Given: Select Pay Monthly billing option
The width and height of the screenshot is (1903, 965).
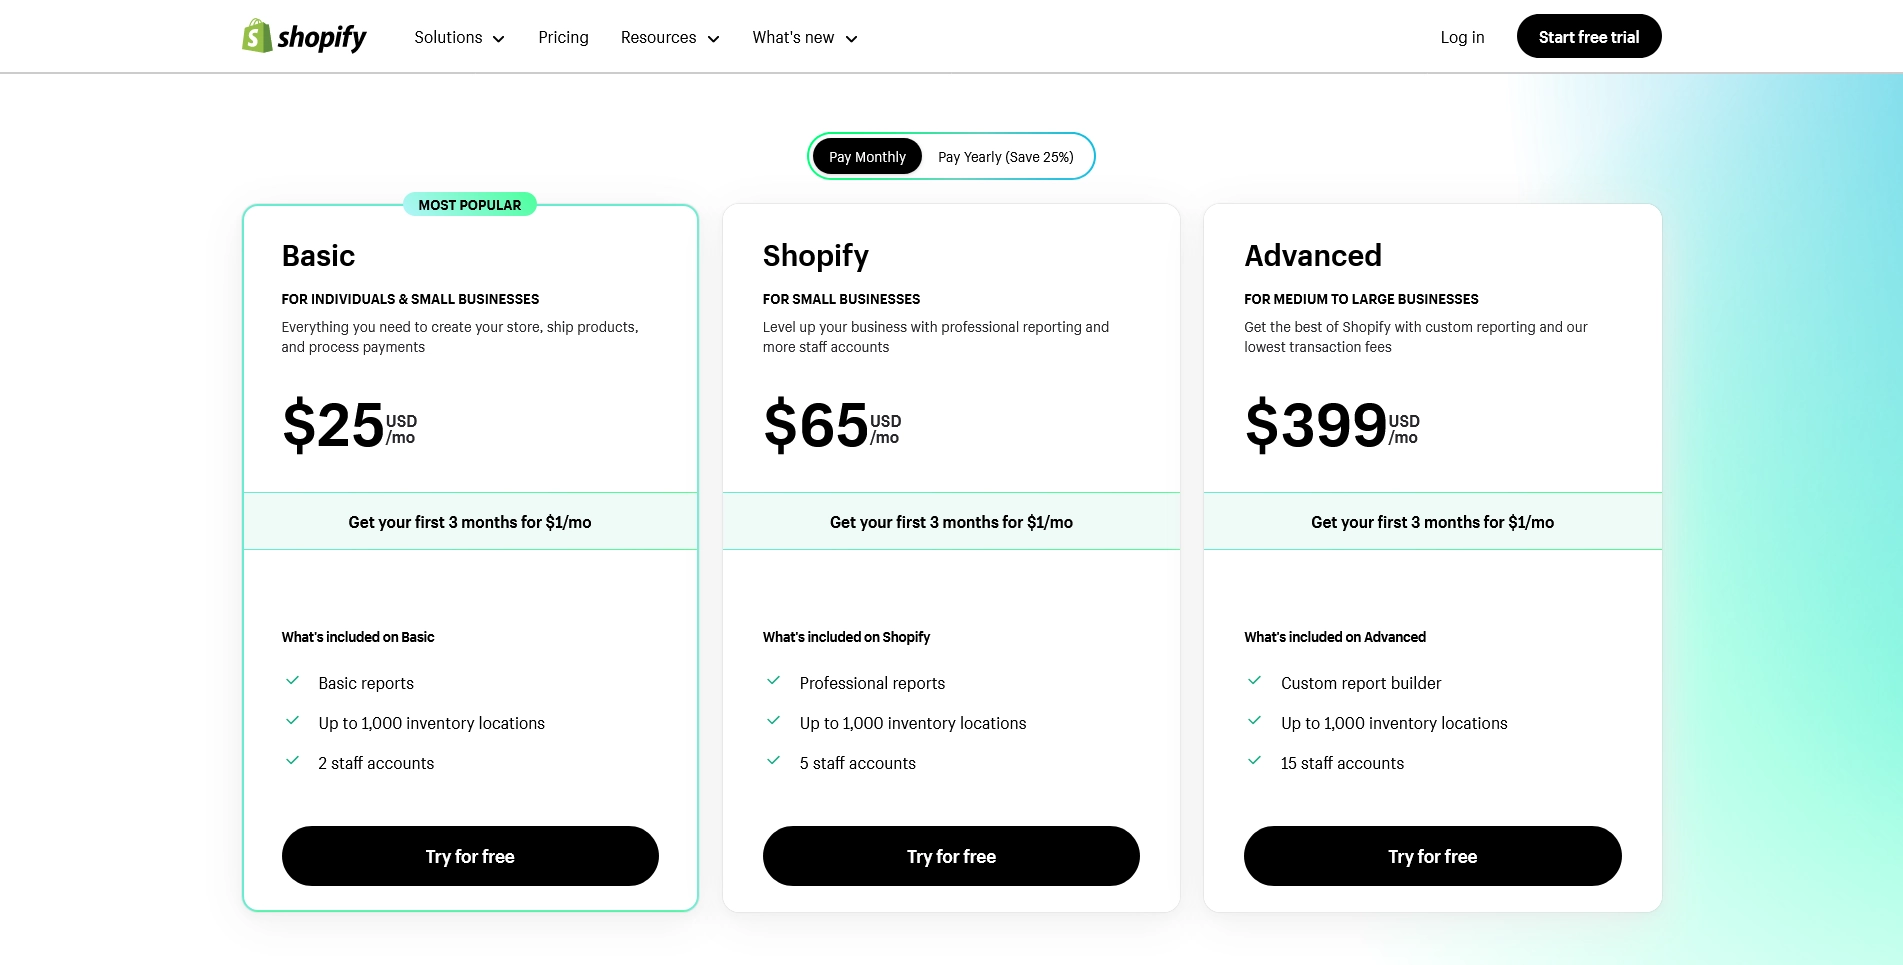Looking at the screenshot, I should pyautogui.click(x=867, y=157).
